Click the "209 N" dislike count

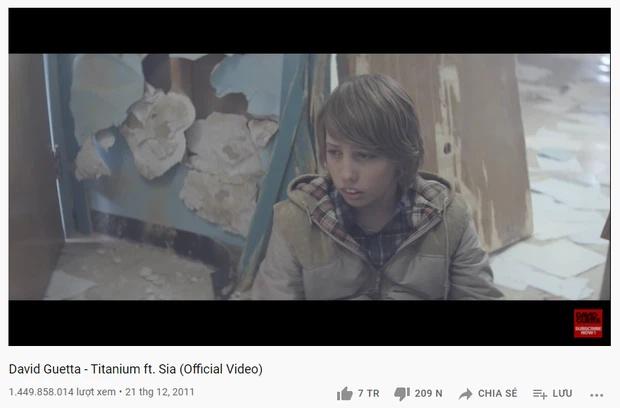click(429, 393)
